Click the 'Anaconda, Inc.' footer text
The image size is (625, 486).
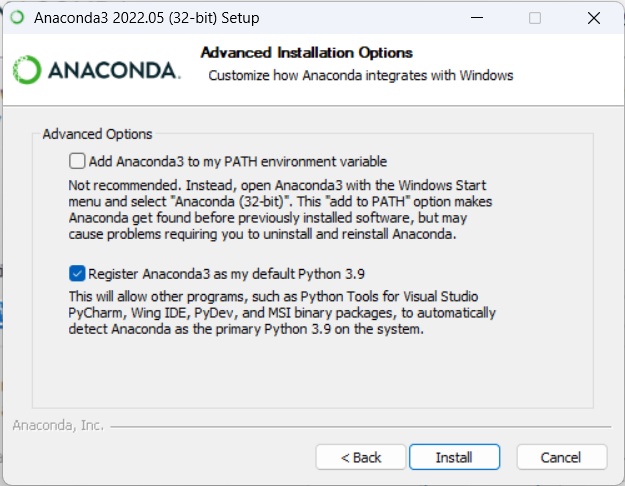pos(58,425)
